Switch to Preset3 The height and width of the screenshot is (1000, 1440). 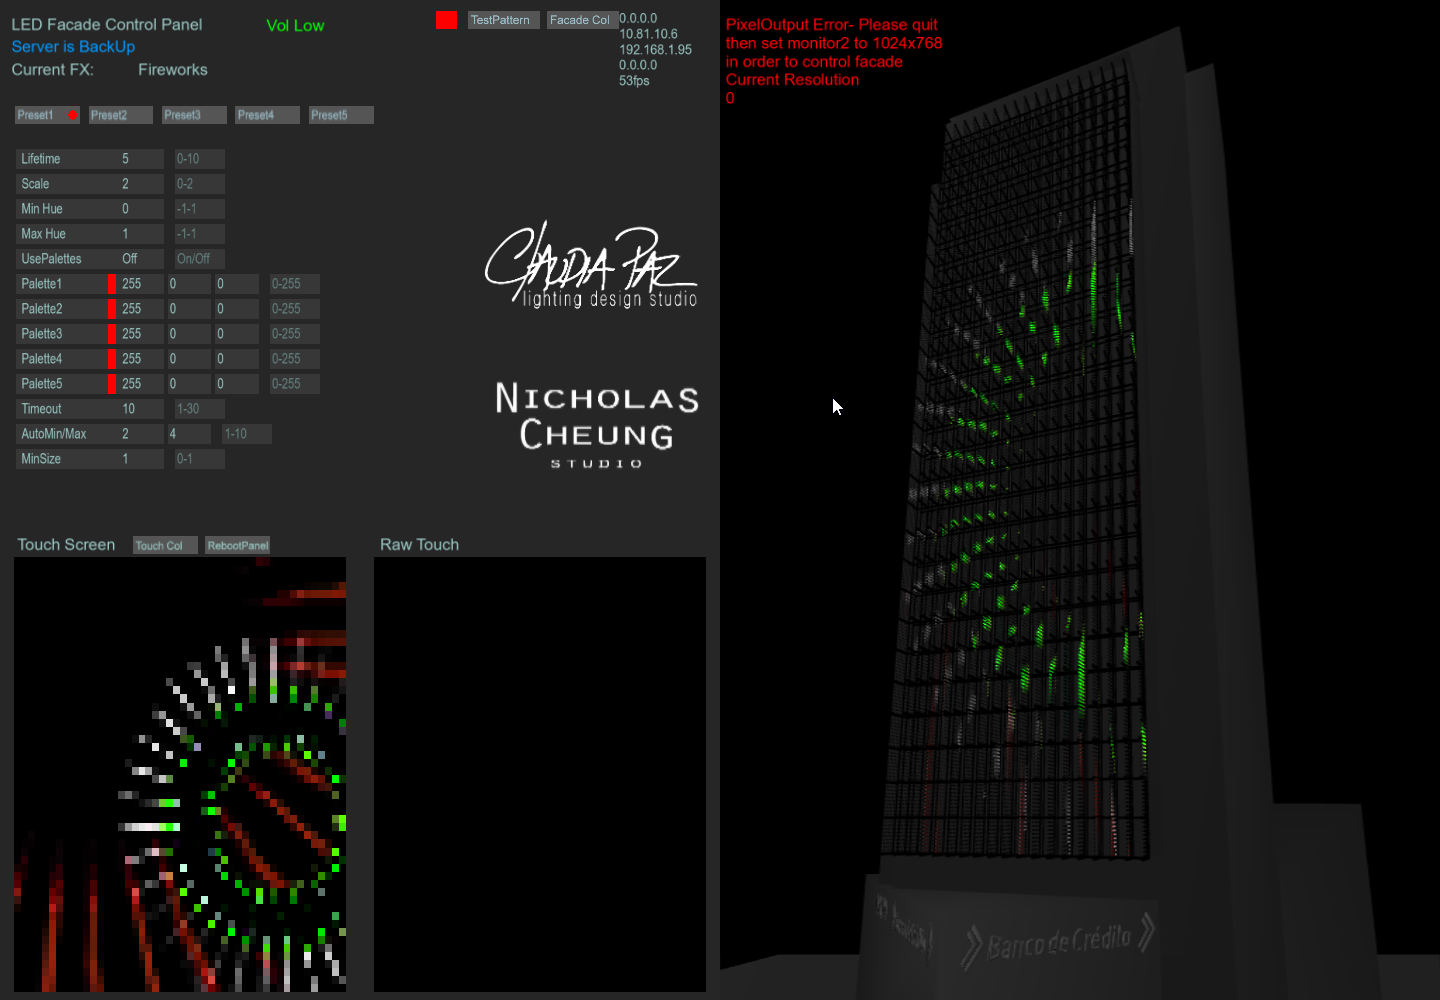[194, 115]
